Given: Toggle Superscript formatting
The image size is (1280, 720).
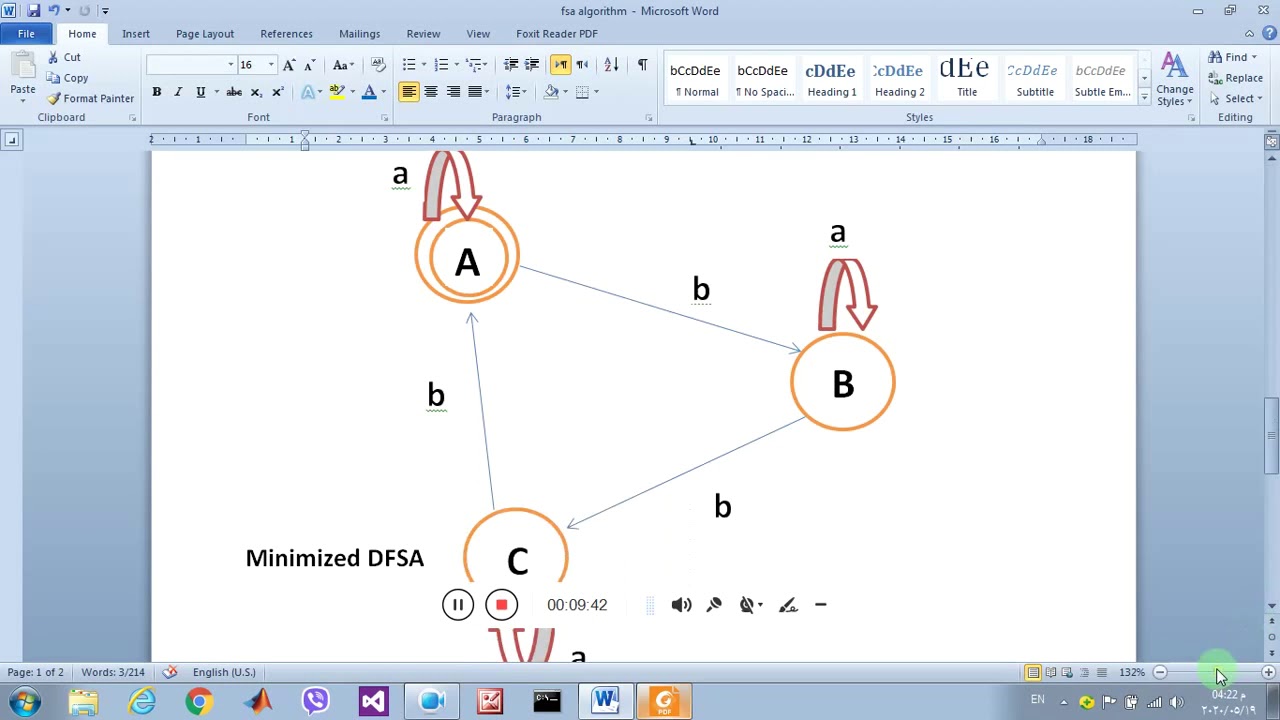Looking at the screenshot, I should 277,92.
